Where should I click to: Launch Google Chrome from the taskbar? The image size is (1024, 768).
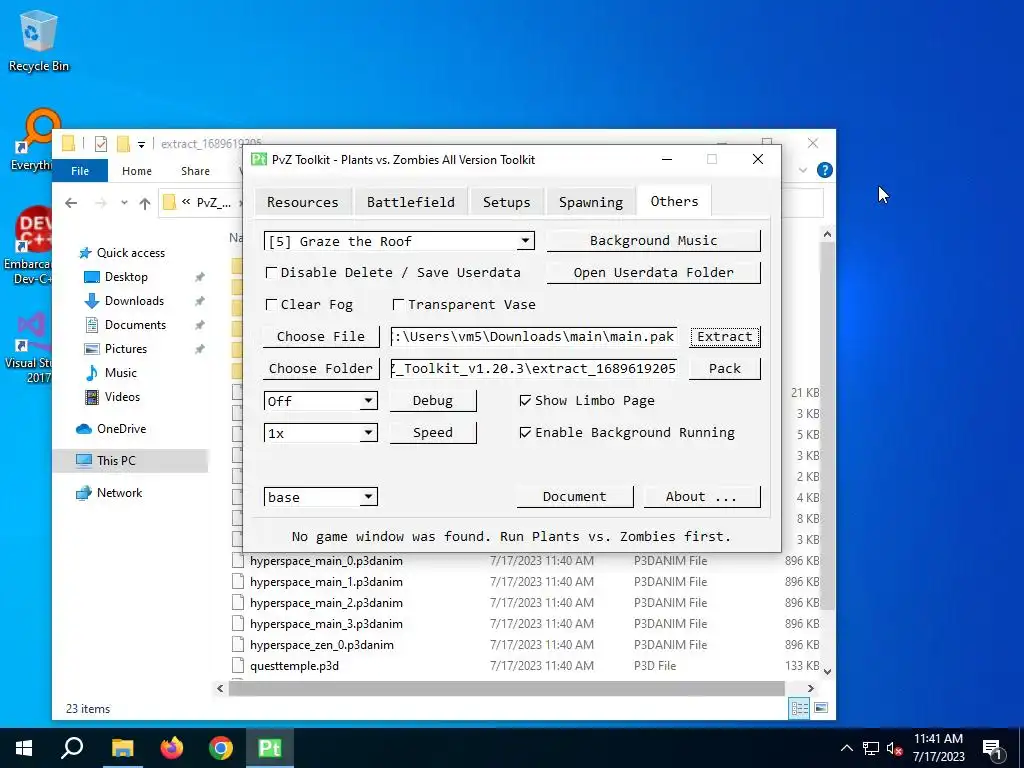coord(221,748)
